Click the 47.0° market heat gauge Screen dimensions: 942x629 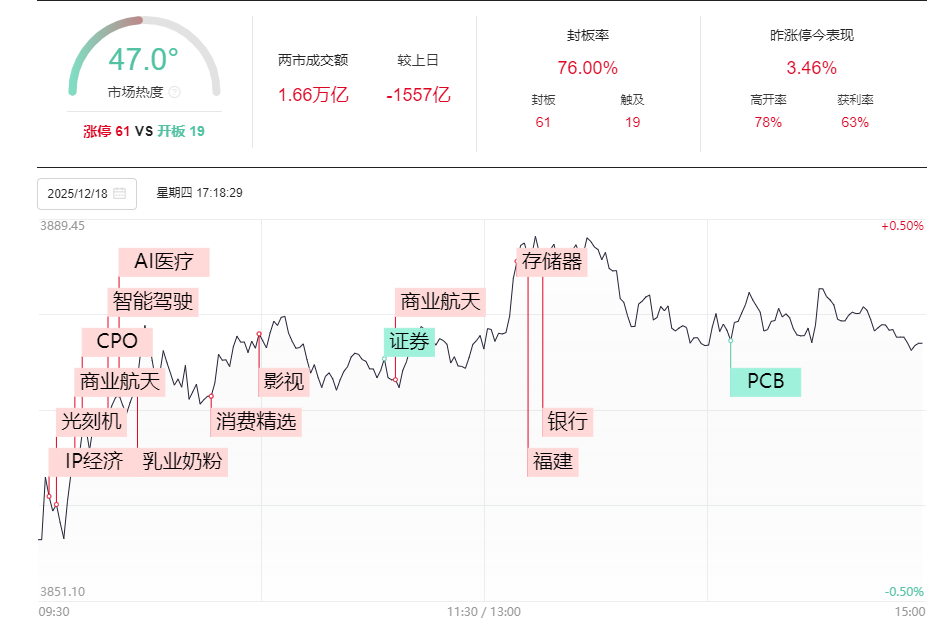click(143, 60)
